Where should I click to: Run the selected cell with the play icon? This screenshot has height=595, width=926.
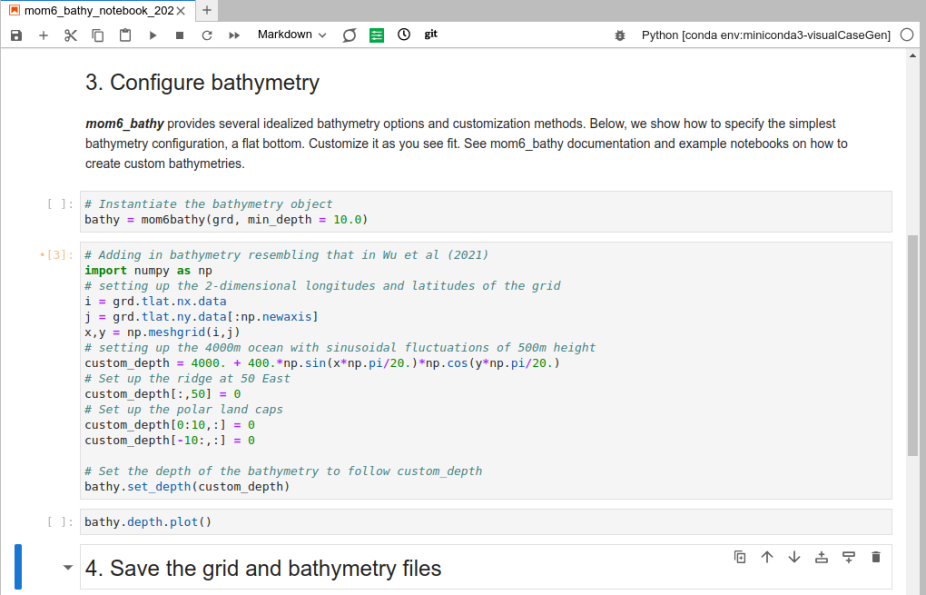[x=153, y=35]
